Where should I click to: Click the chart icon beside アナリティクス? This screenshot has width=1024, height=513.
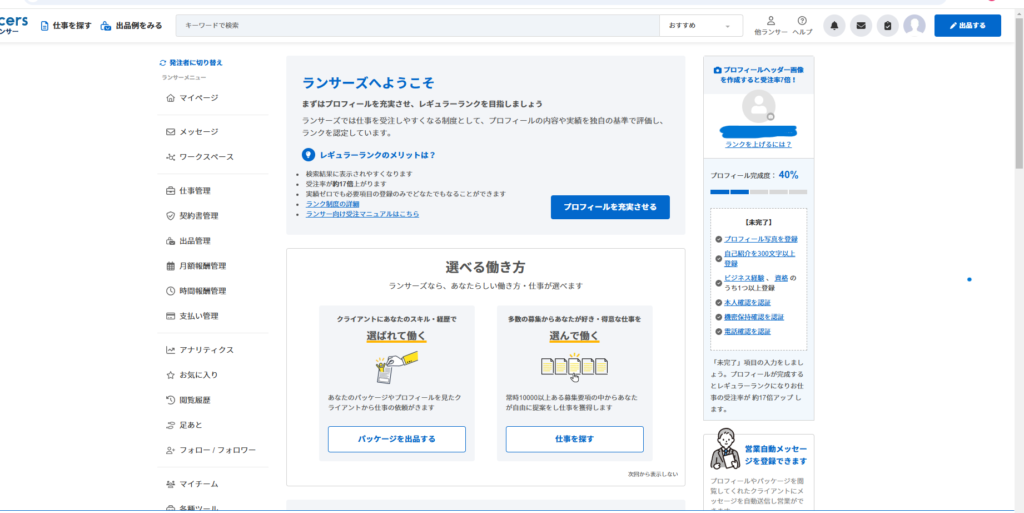[x=170, y=350]
